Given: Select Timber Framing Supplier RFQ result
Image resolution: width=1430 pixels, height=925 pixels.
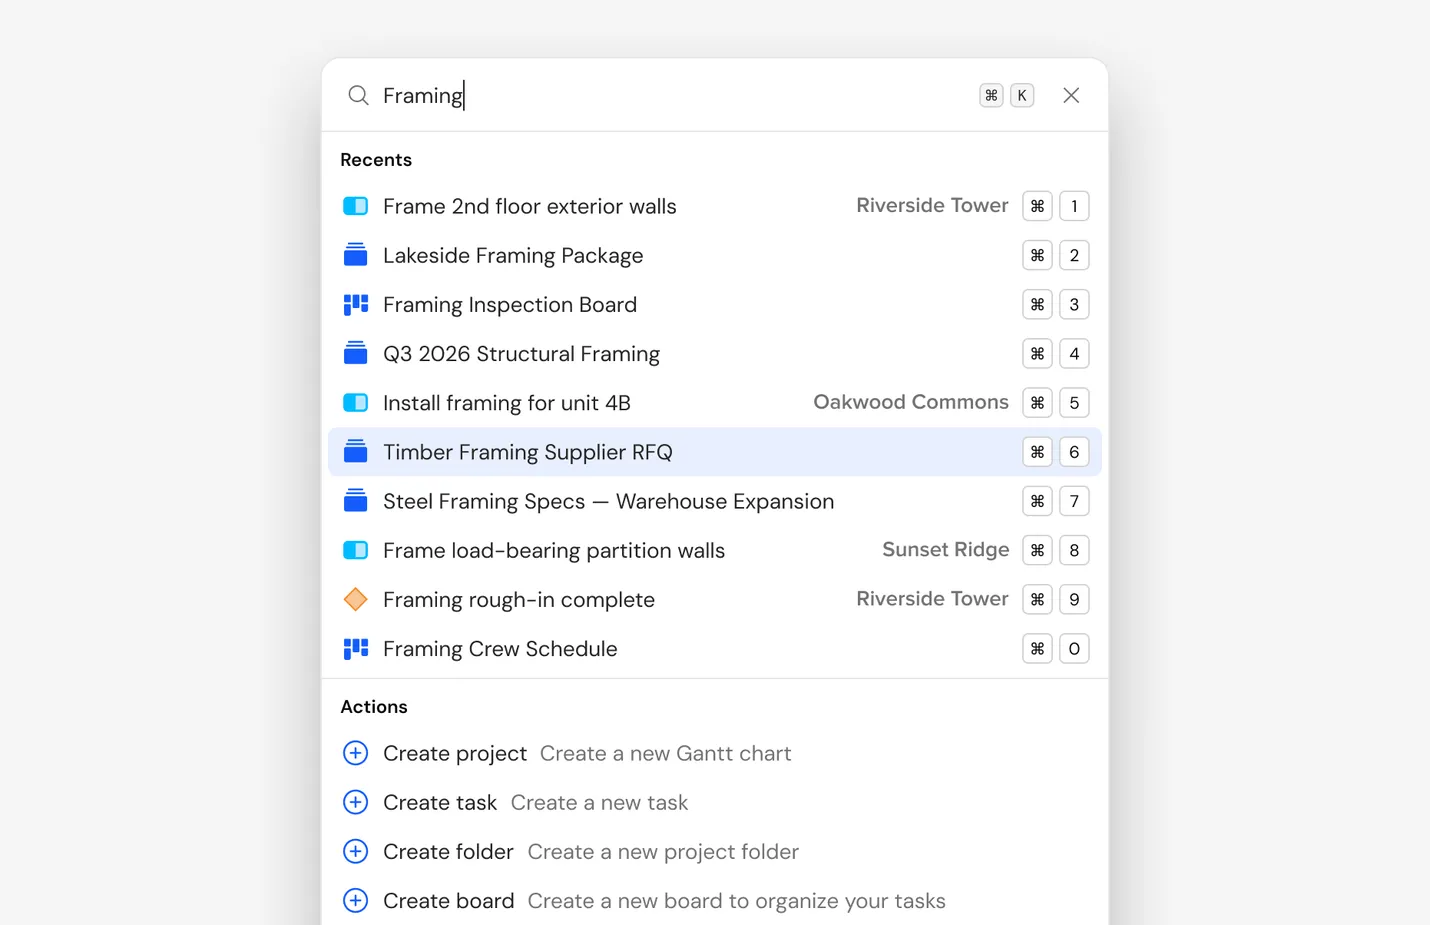Looking at the screenshot, I should [x=715, y=452].
